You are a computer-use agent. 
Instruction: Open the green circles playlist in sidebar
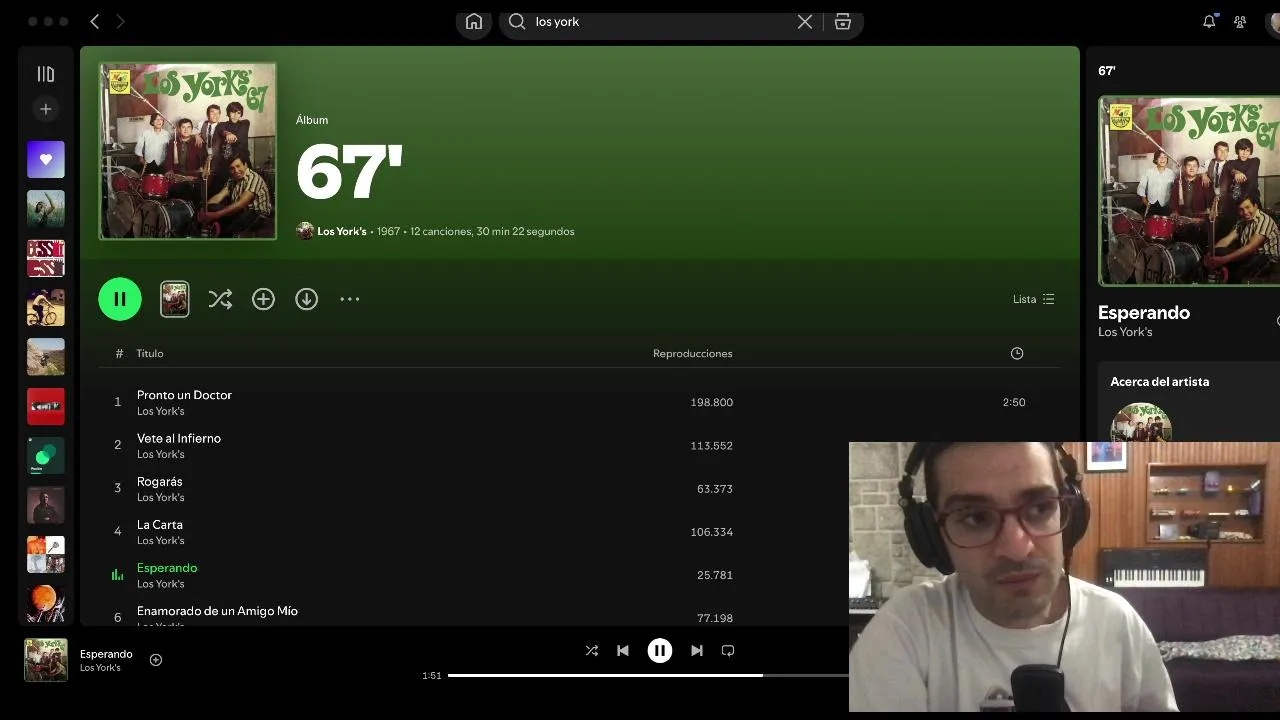[x=46, y=456]
